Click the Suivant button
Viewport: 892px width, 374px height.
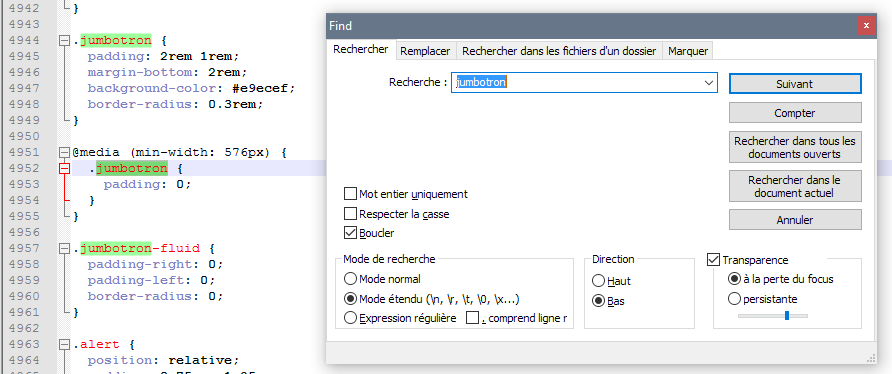tap(795, 84)
